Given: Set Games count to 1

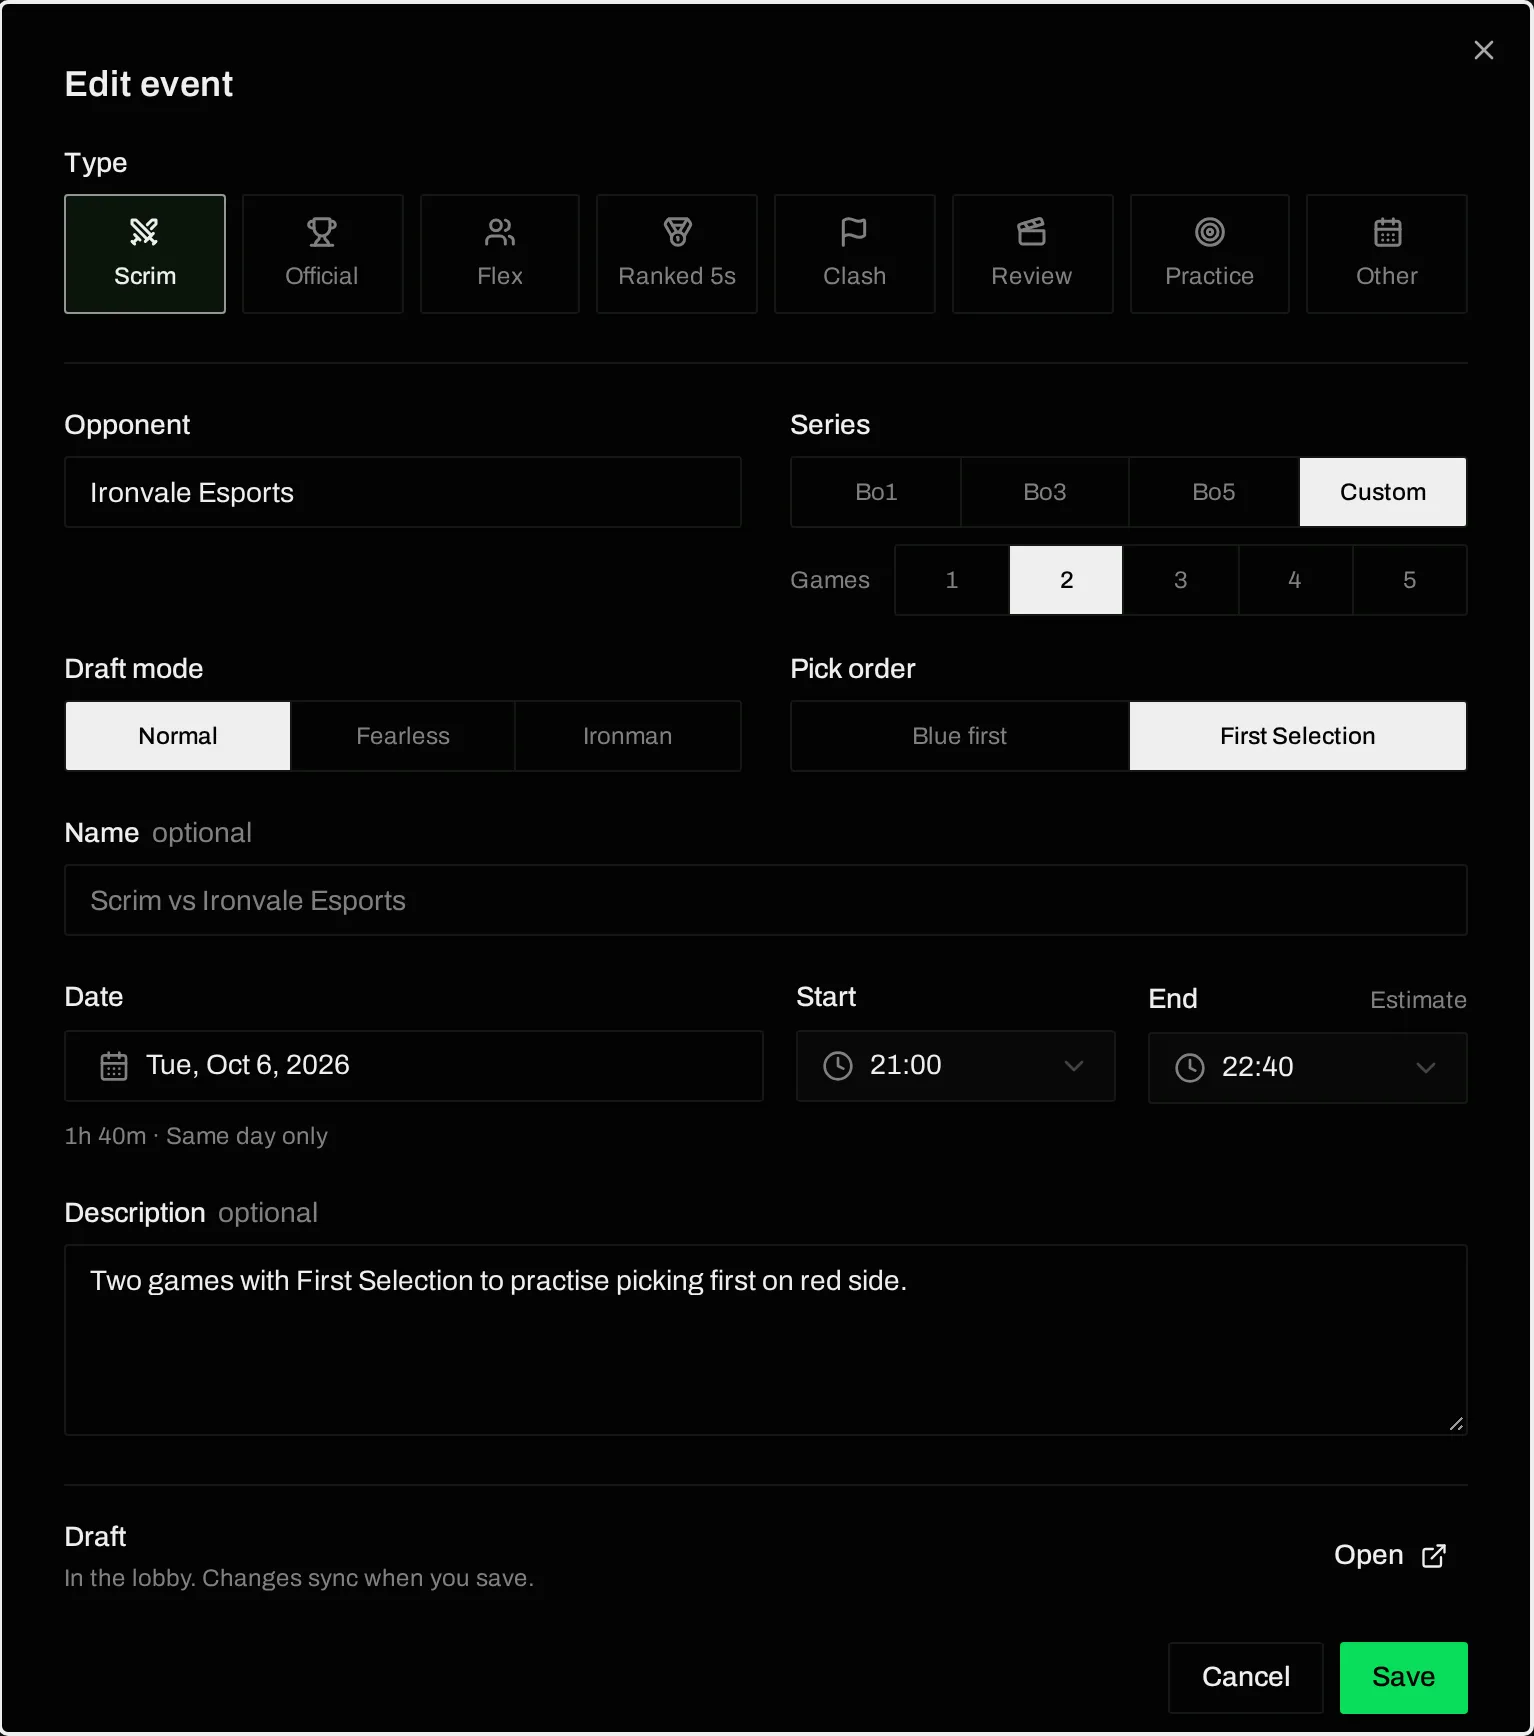Looking at the screenshot, I should pyautogui.click(x=952, y=580).
